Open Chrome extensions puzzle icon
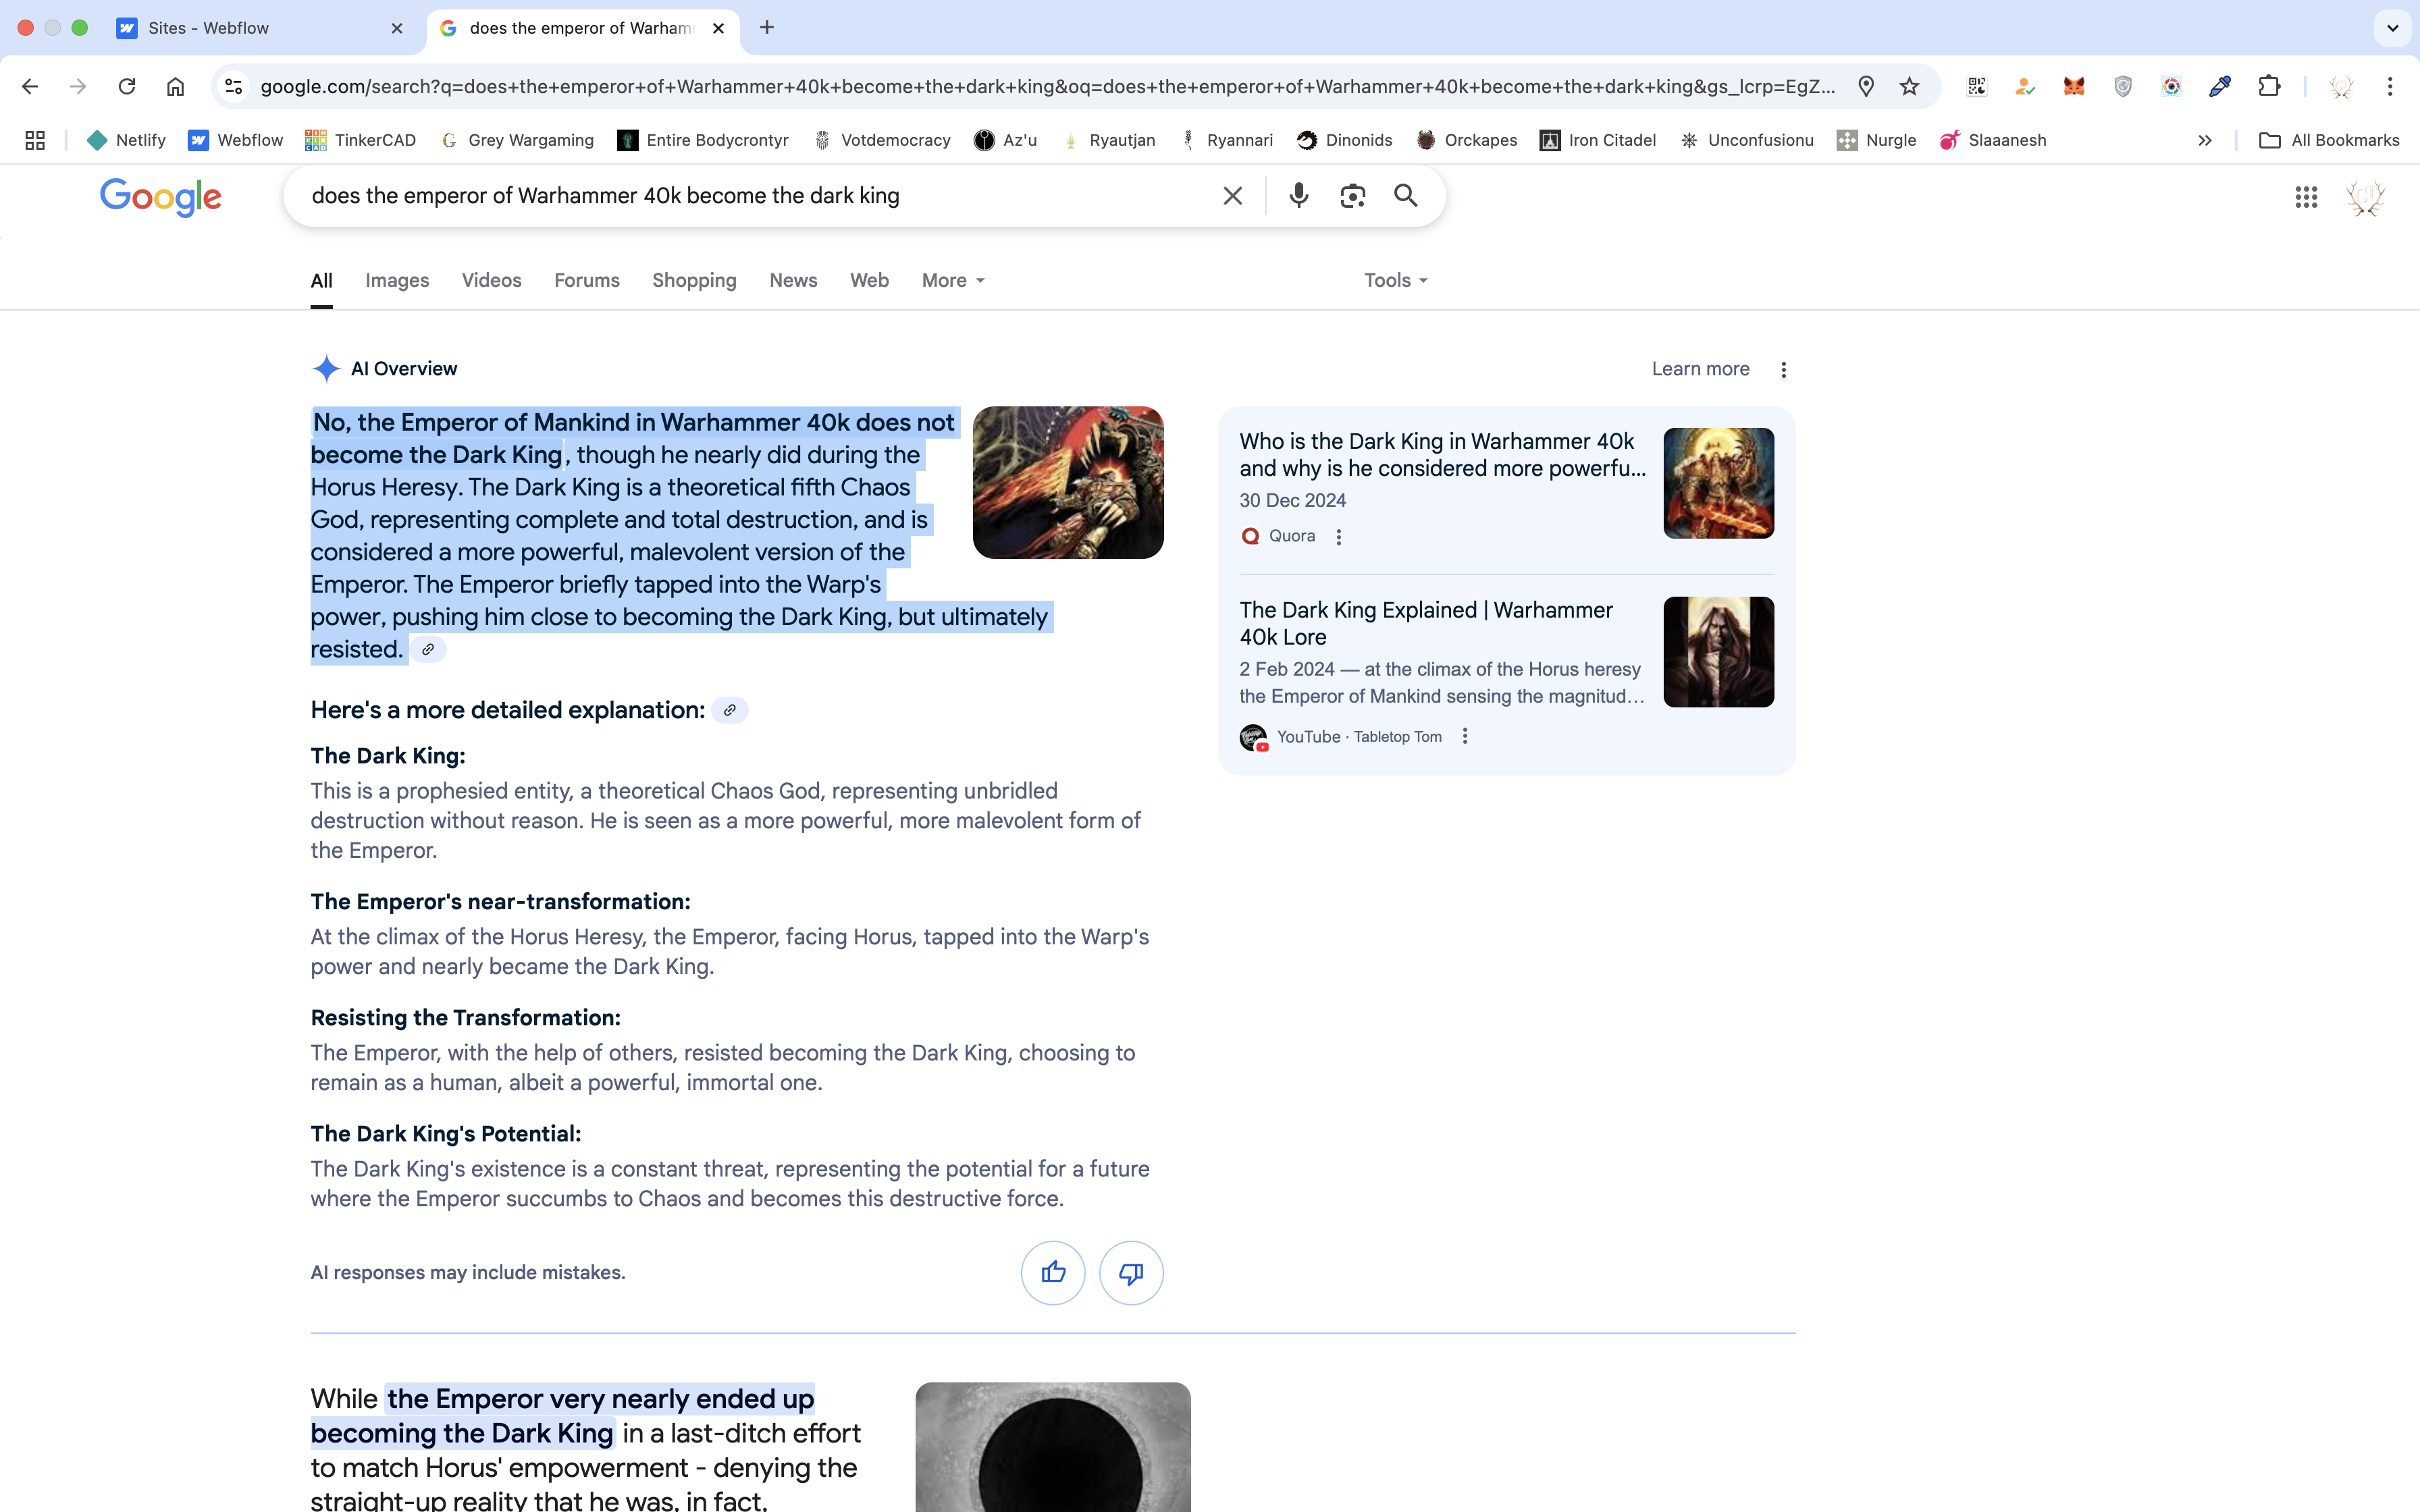Viewport: 2420px width, 1512px height. point(2268,87)
